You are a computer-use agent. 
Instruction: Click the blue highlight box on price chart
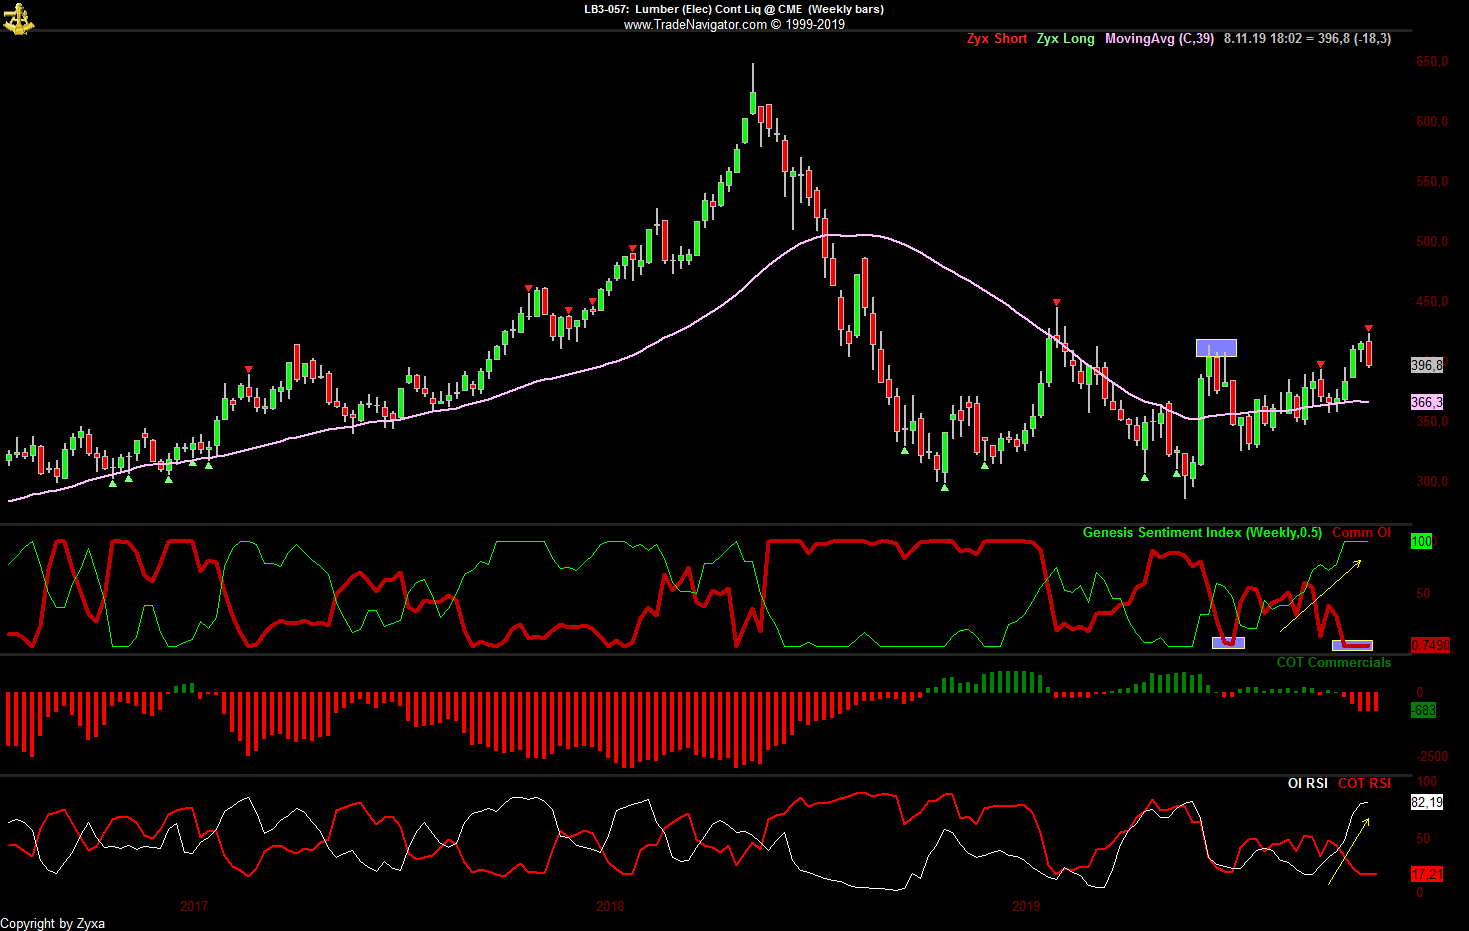[1216, 348]
